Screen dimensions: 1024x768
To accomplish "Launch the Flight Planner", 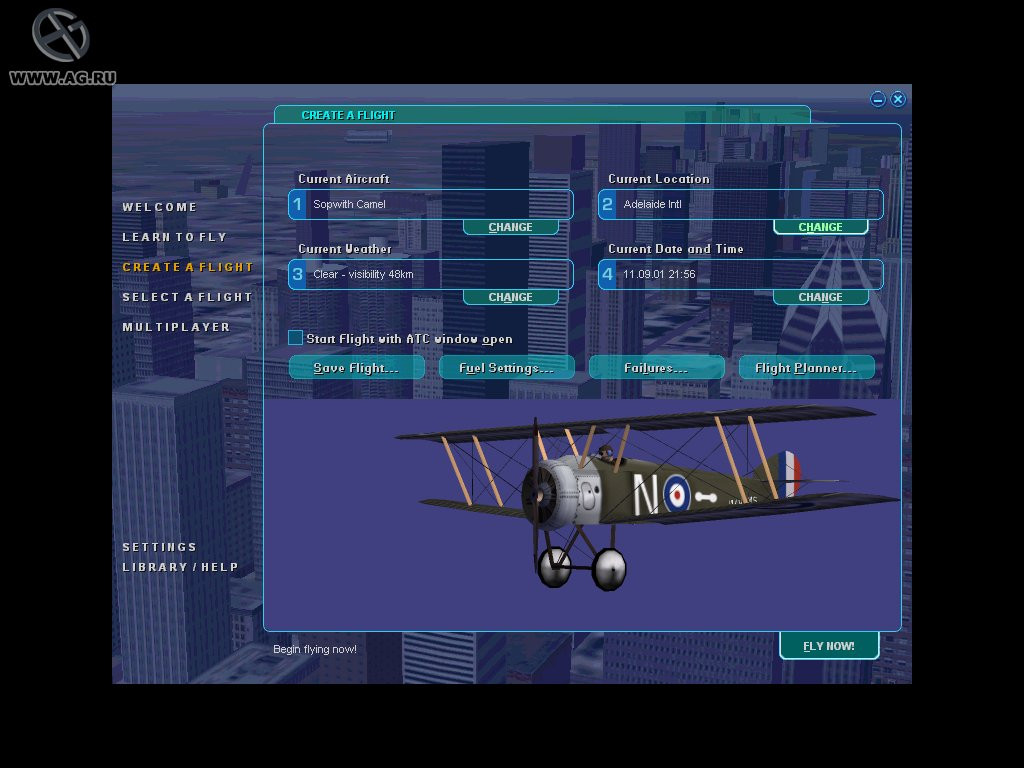I will coord(807,368).
